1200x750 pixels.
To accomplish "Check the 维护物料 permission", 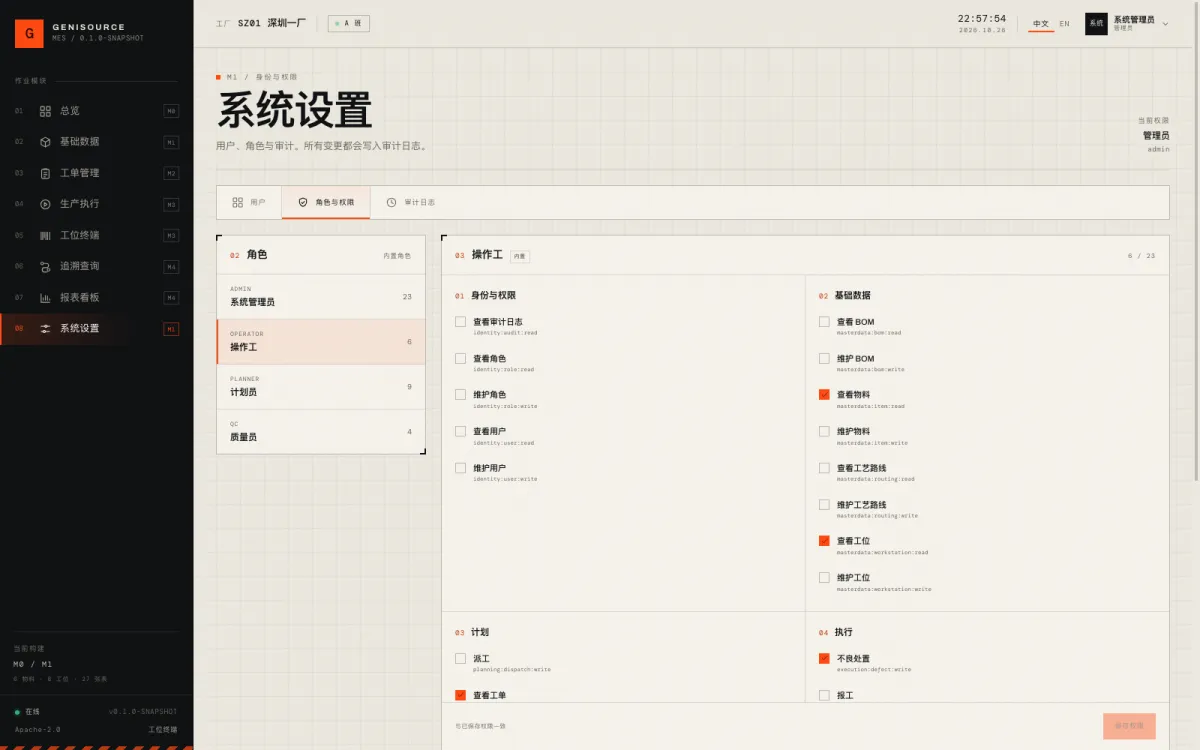I will coord(824,431).
